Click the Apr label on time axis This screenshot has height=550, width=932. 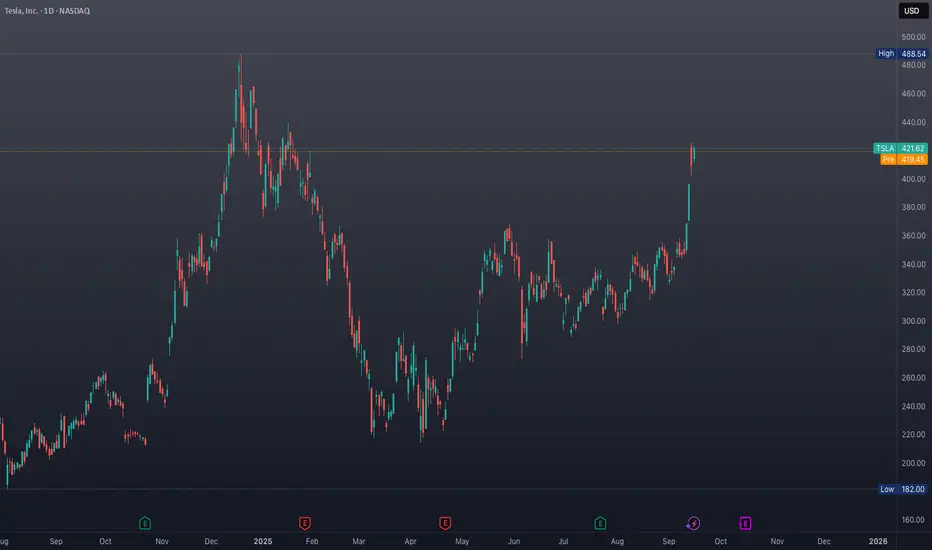pos(410,541)
